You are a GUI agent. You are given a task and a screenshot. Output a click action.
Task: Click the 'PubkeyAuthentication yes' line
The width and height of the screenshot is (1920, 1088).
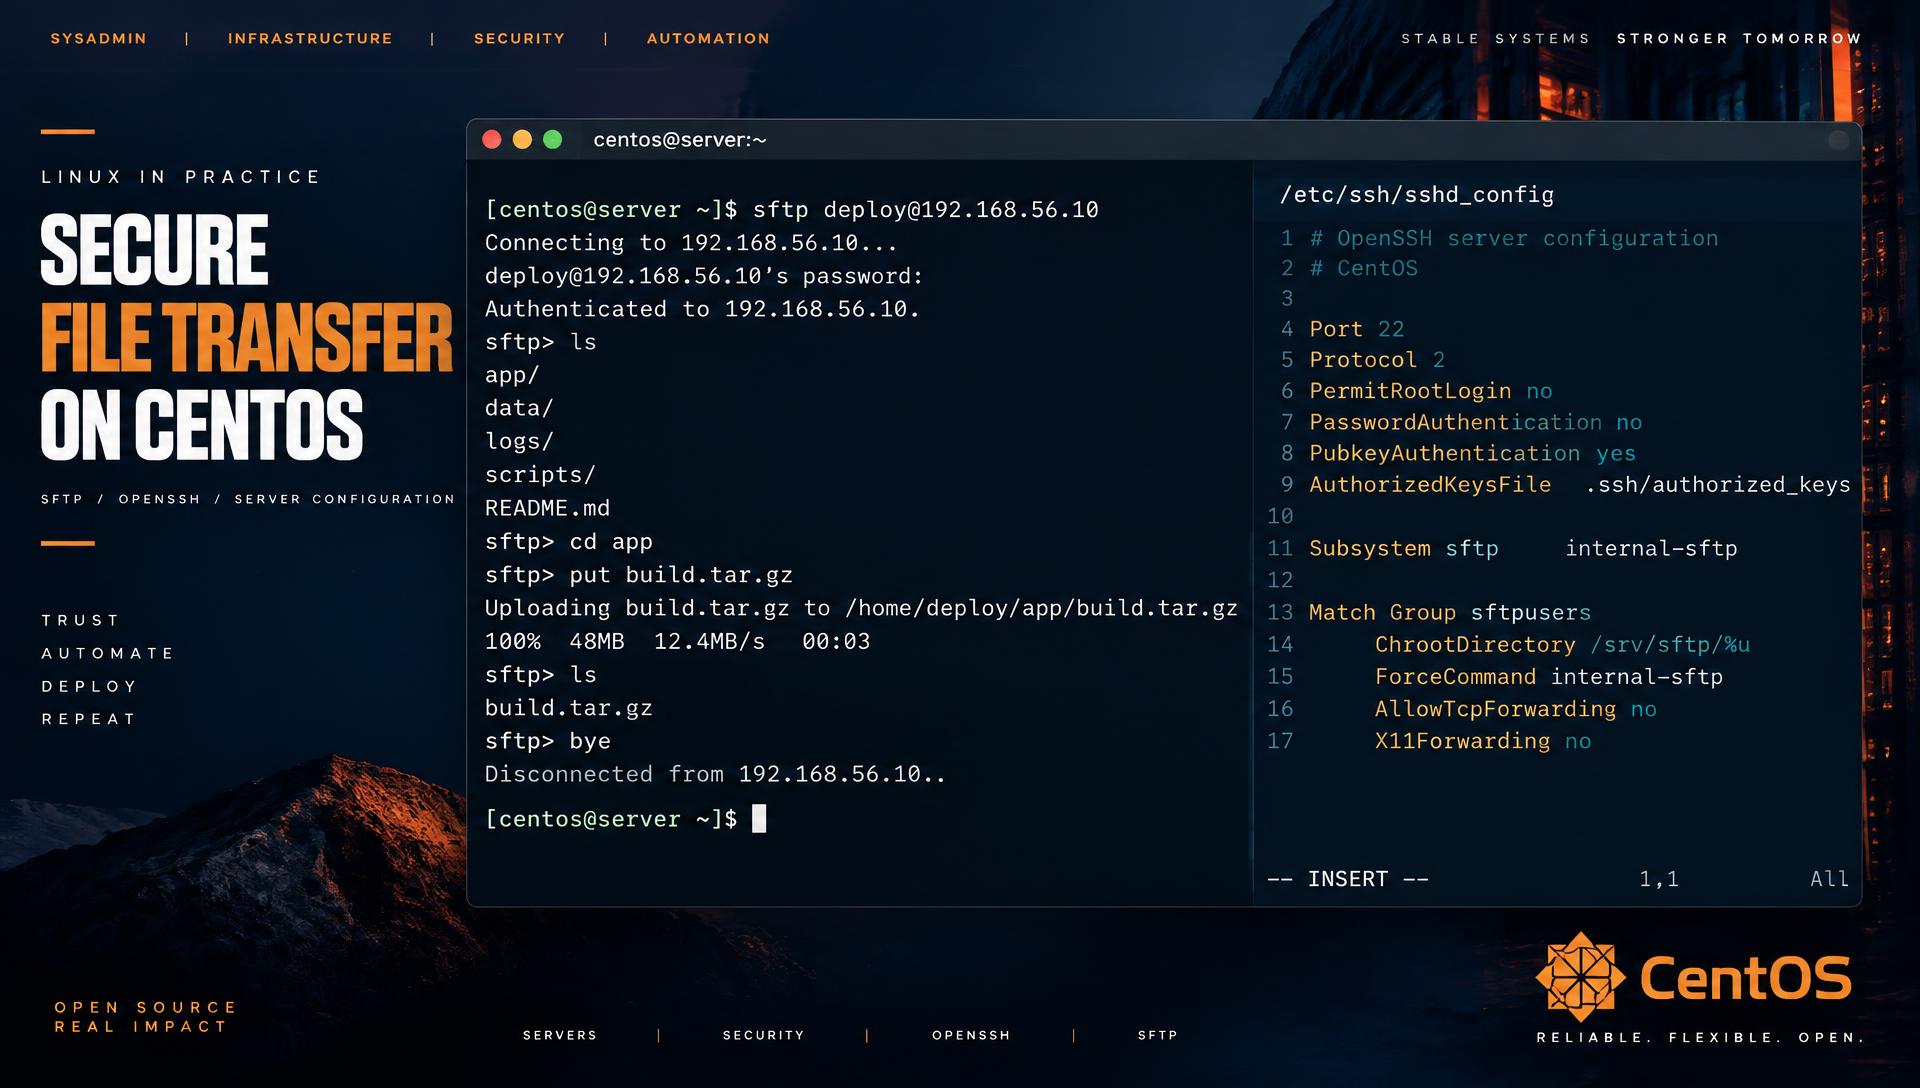[1473, 453]
